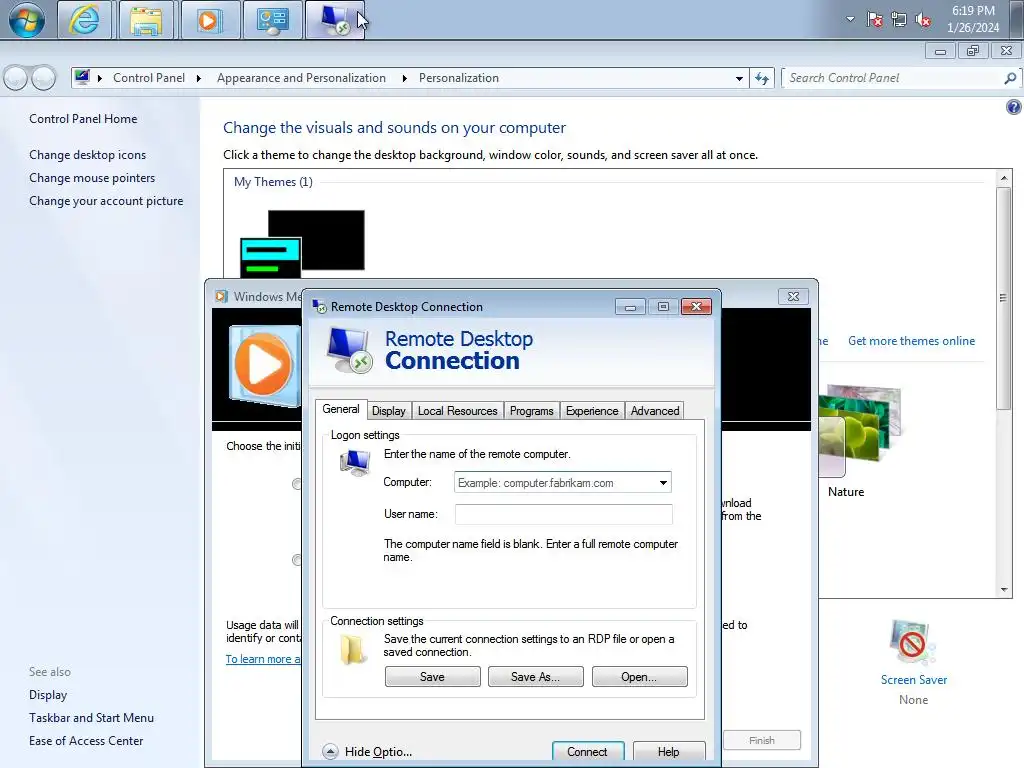Click the Windows Media Player logo image
1024x768 pixels.
point(263,366)
